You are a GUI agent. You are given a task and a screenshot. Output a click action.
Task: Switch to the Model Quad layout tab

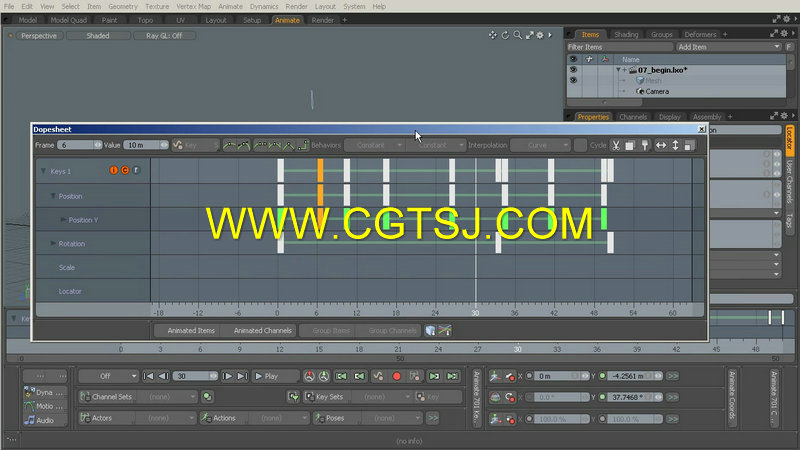[69, 20]
